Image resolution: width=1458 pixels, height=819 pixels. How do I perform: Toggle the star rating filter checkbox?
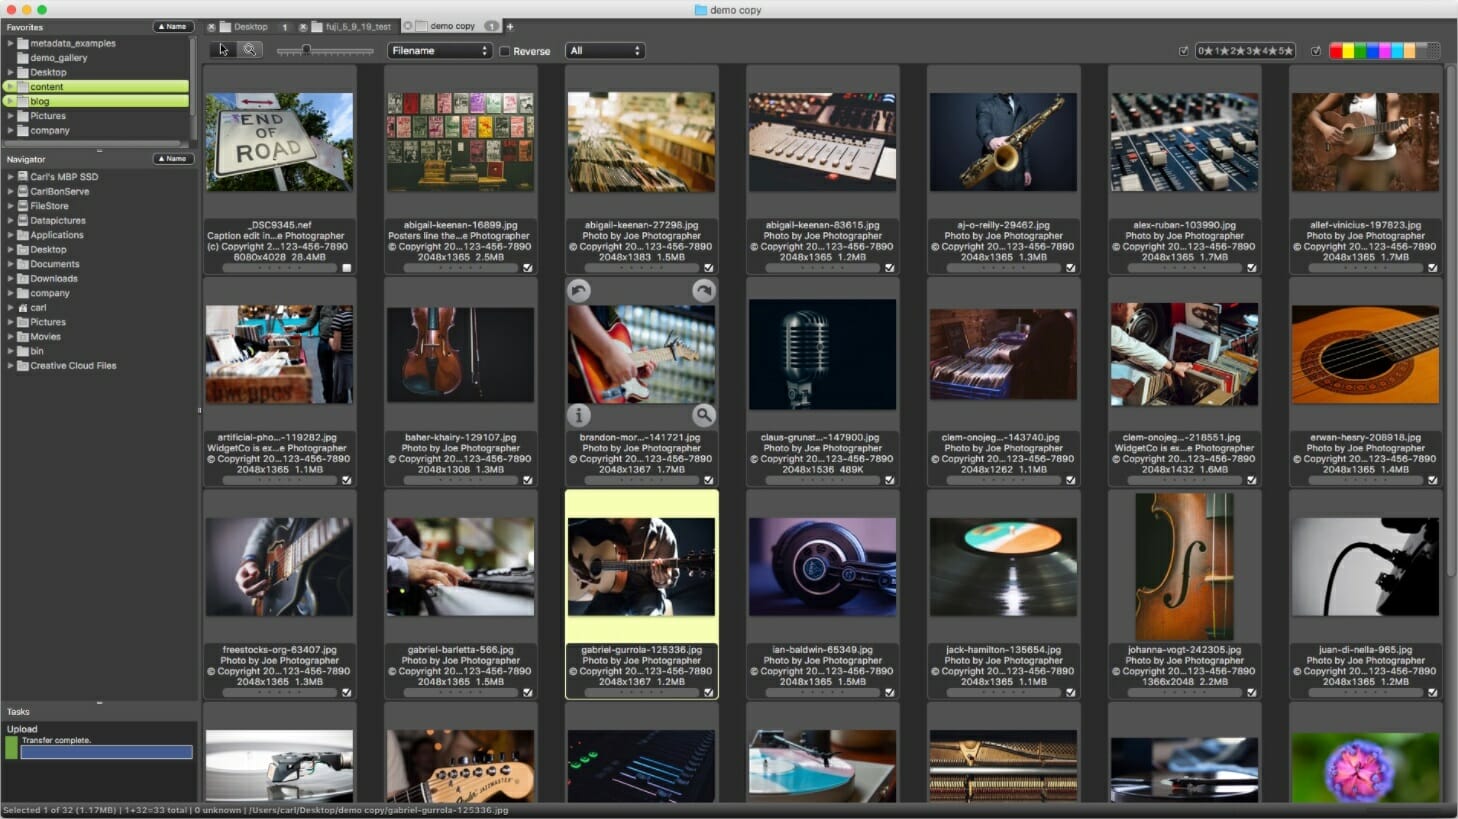1184,51
